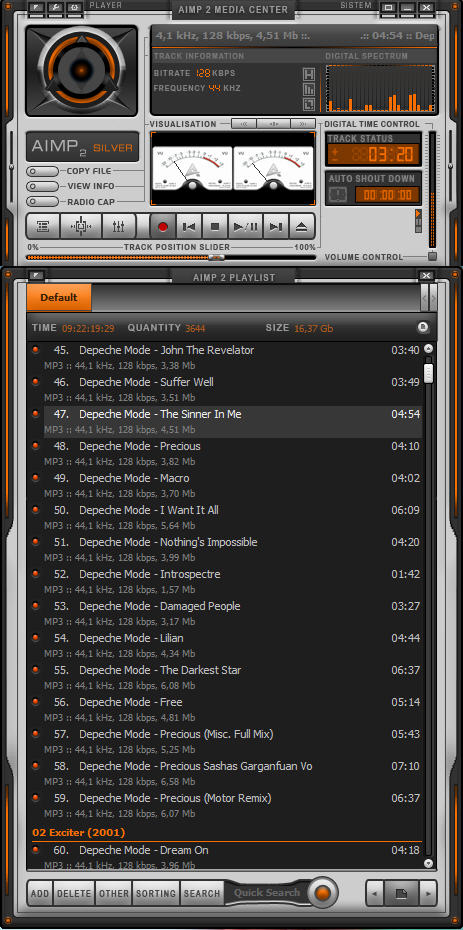Open the equalizer sliders button

coord(119,227)
